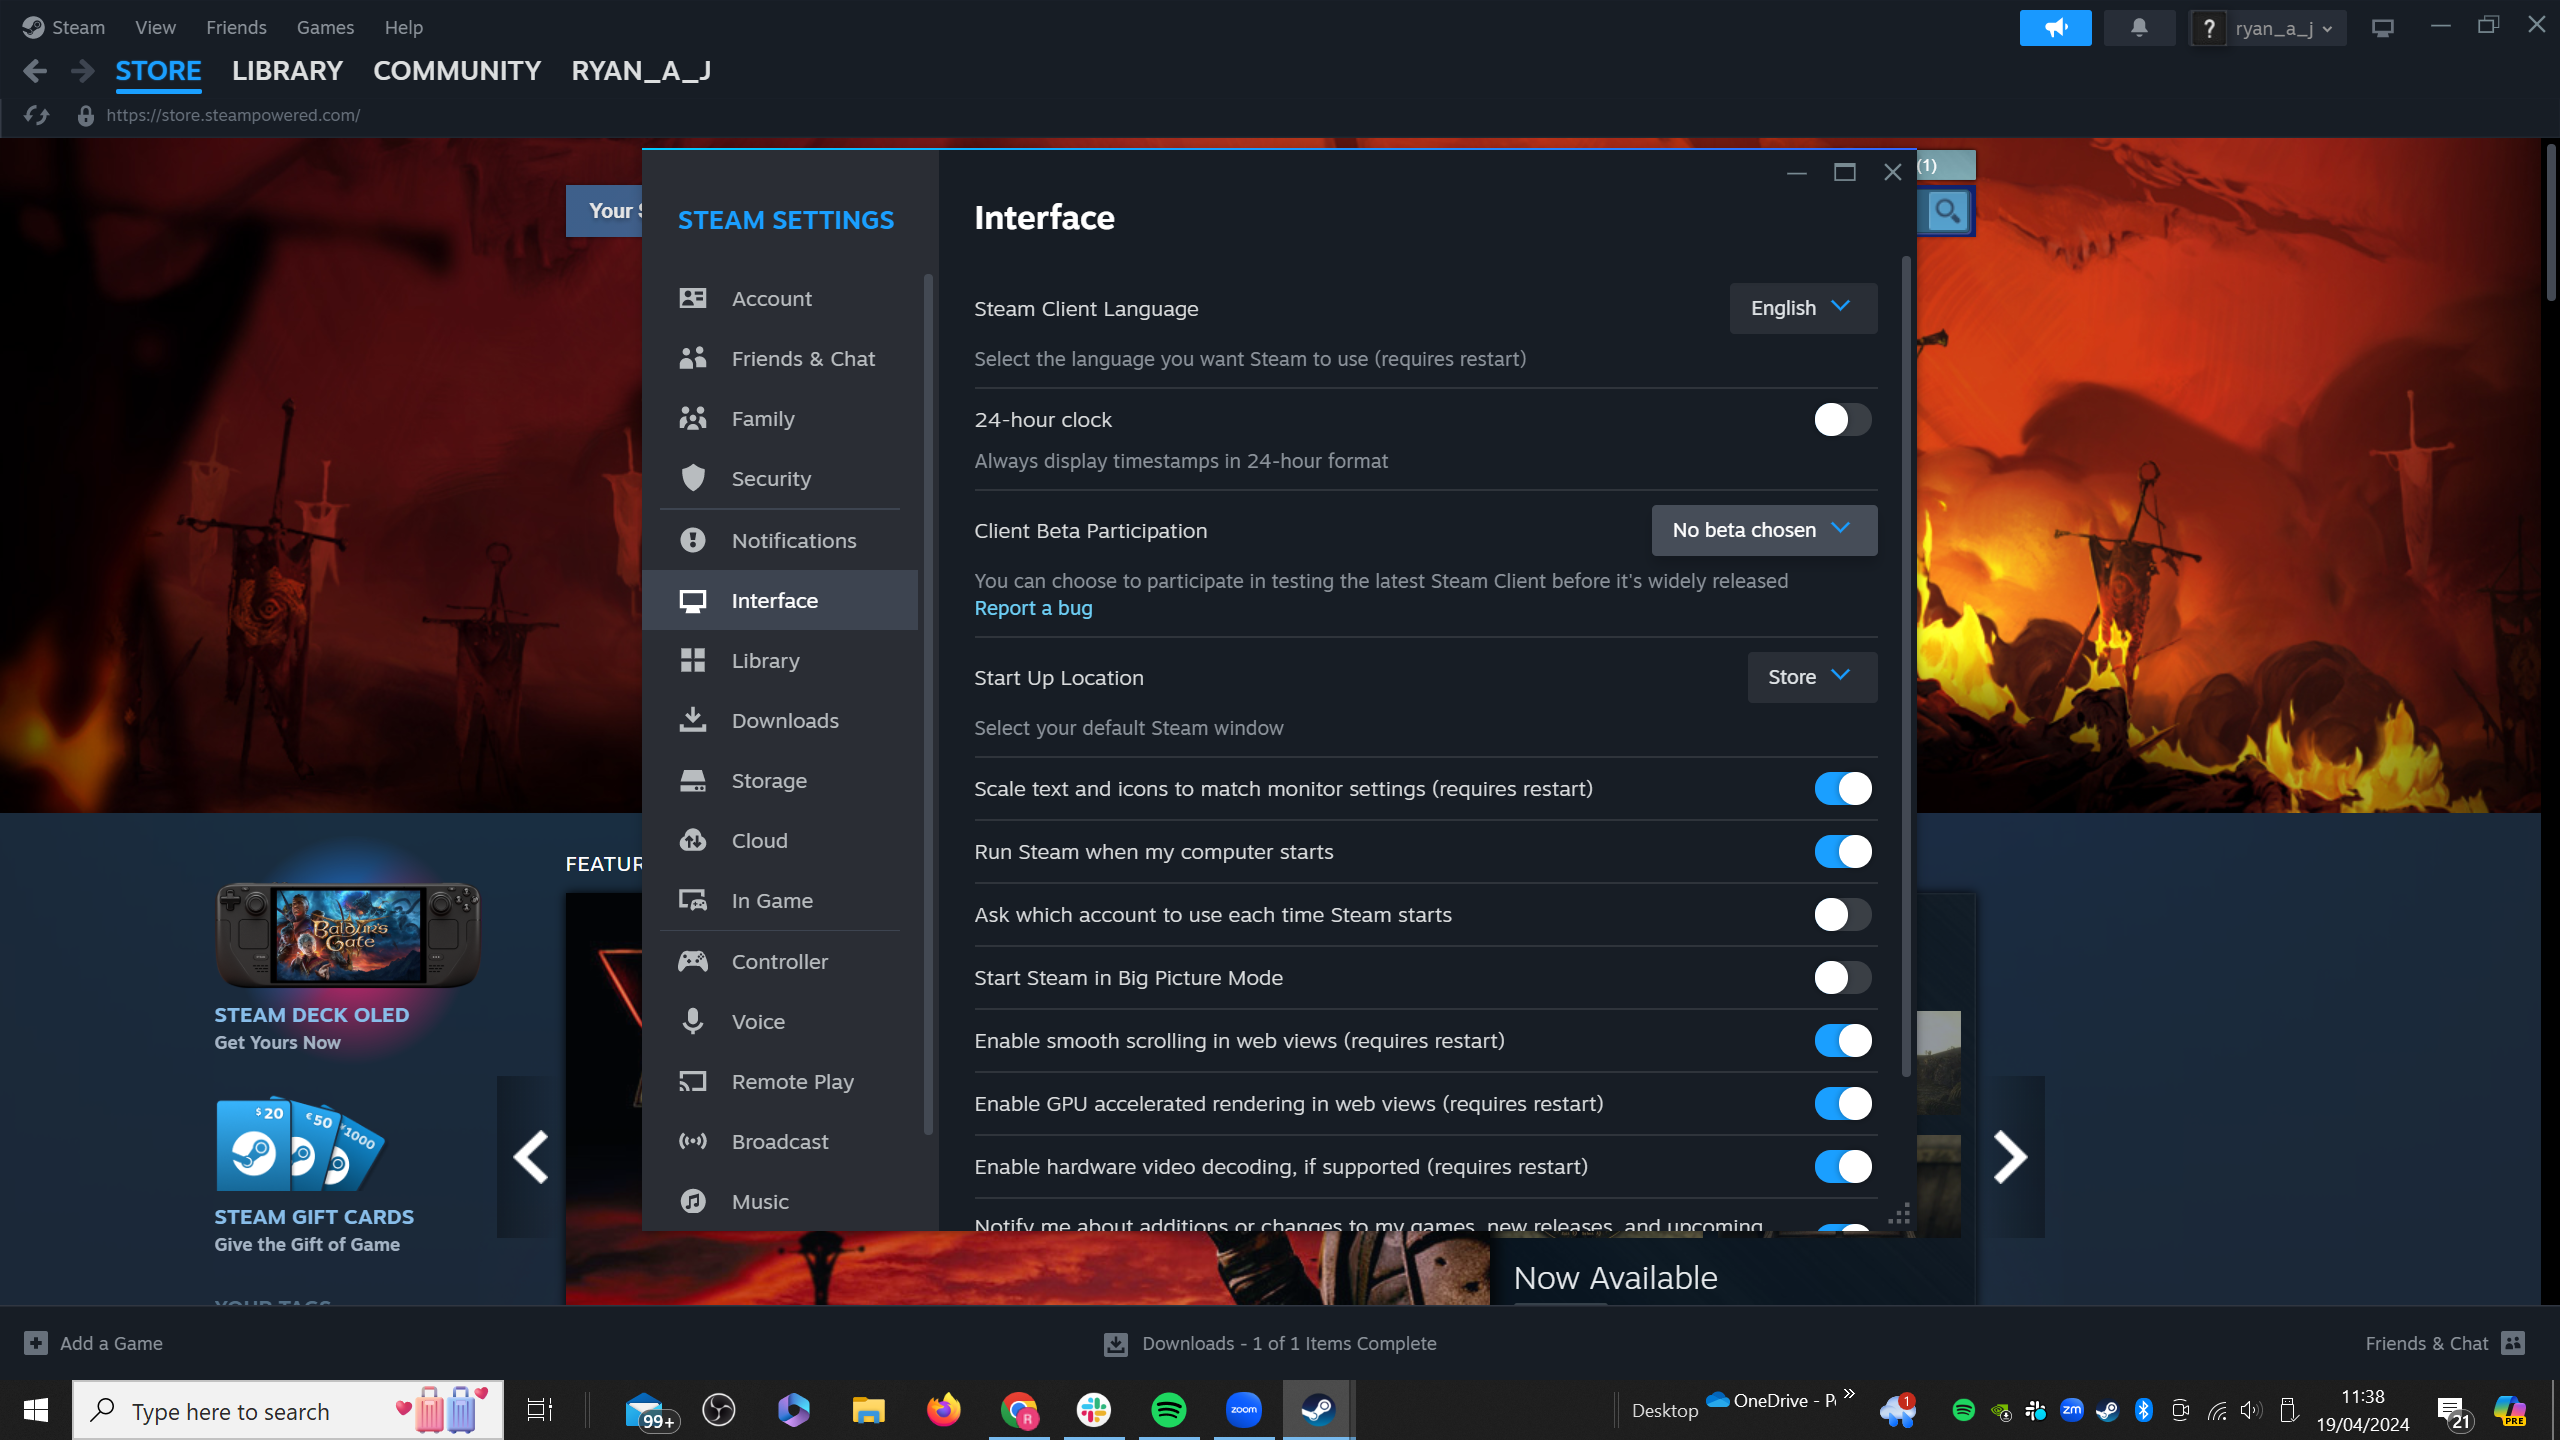2560x1440 pixels.
Task: Open File Explorer from the taskbar
Action: coord(868,1410)
